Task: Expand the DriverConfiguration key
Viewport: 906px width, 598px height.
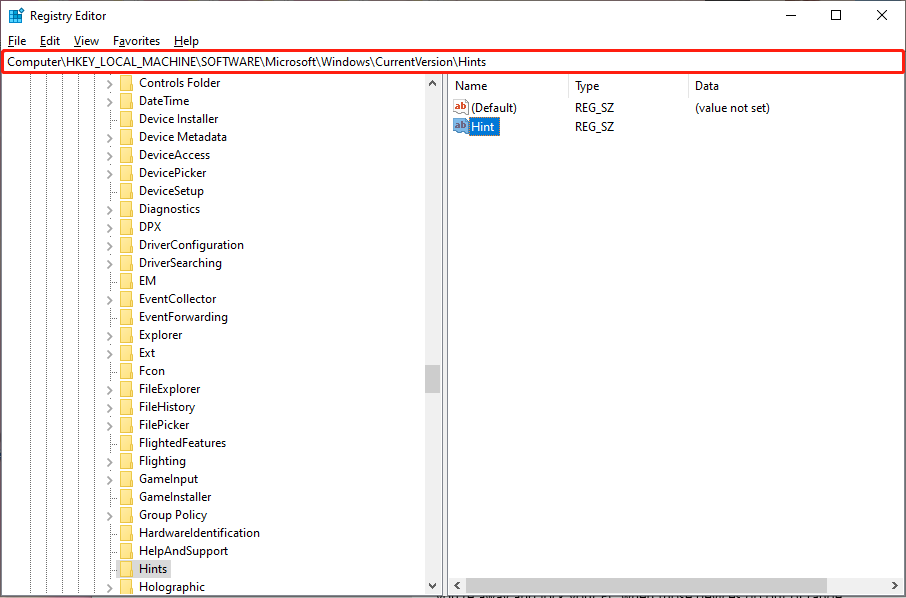Action: tap(110, 246)
